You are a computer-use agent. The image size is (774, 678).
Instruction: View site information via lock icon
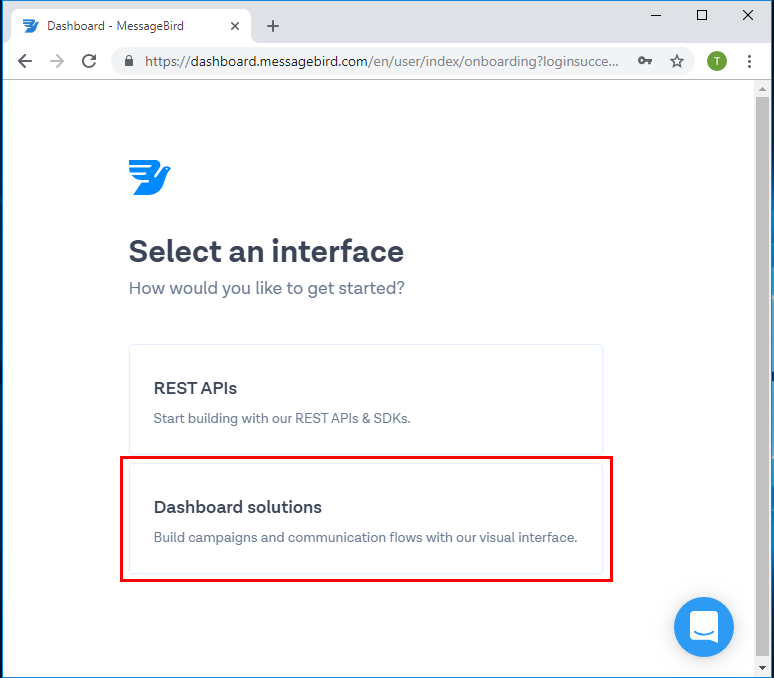[129, 61]
